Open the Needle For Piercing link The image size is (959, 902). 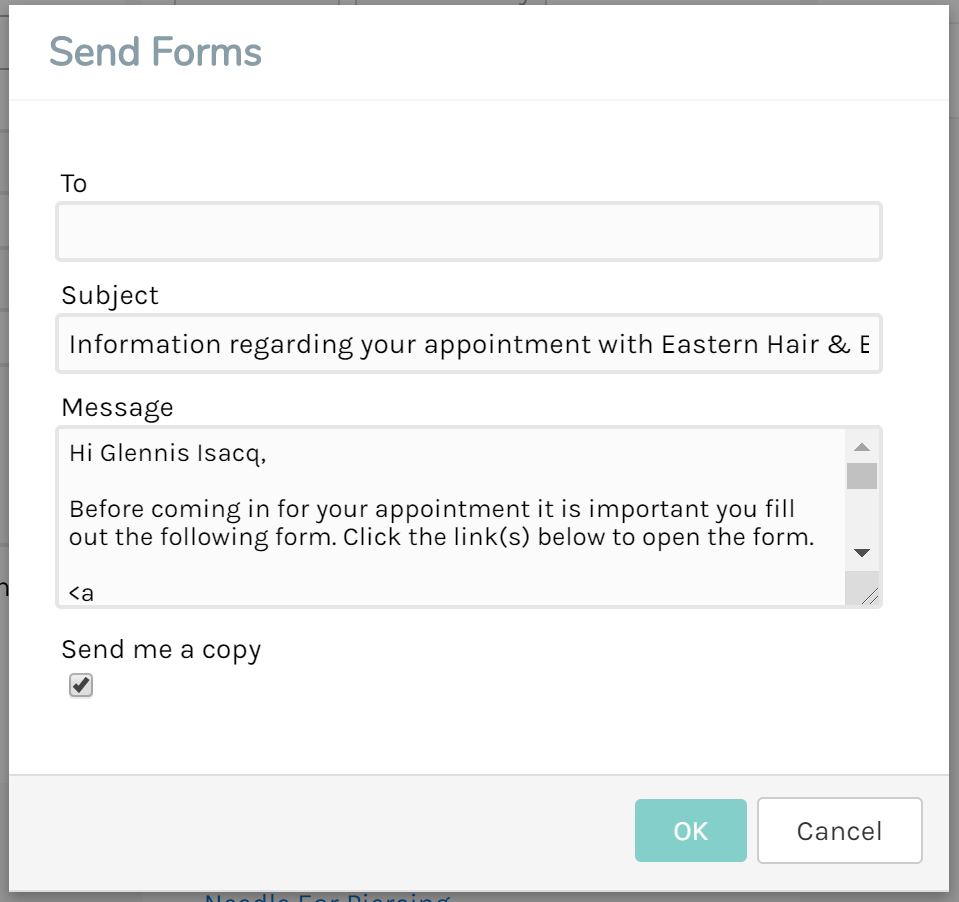point(325,897)
